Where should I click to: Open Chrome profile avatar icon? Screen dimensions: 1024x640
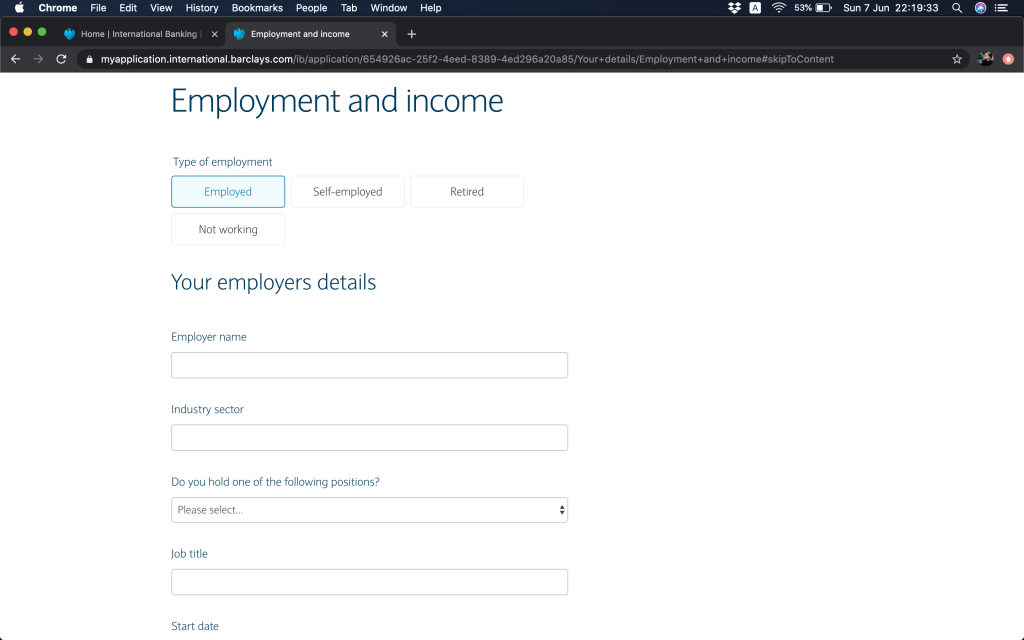tap(985, 59)
